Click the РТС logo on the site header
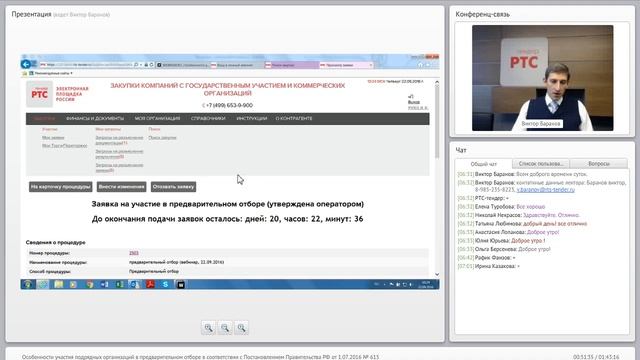This screenshot has width=640, height=360. (40, 94)
